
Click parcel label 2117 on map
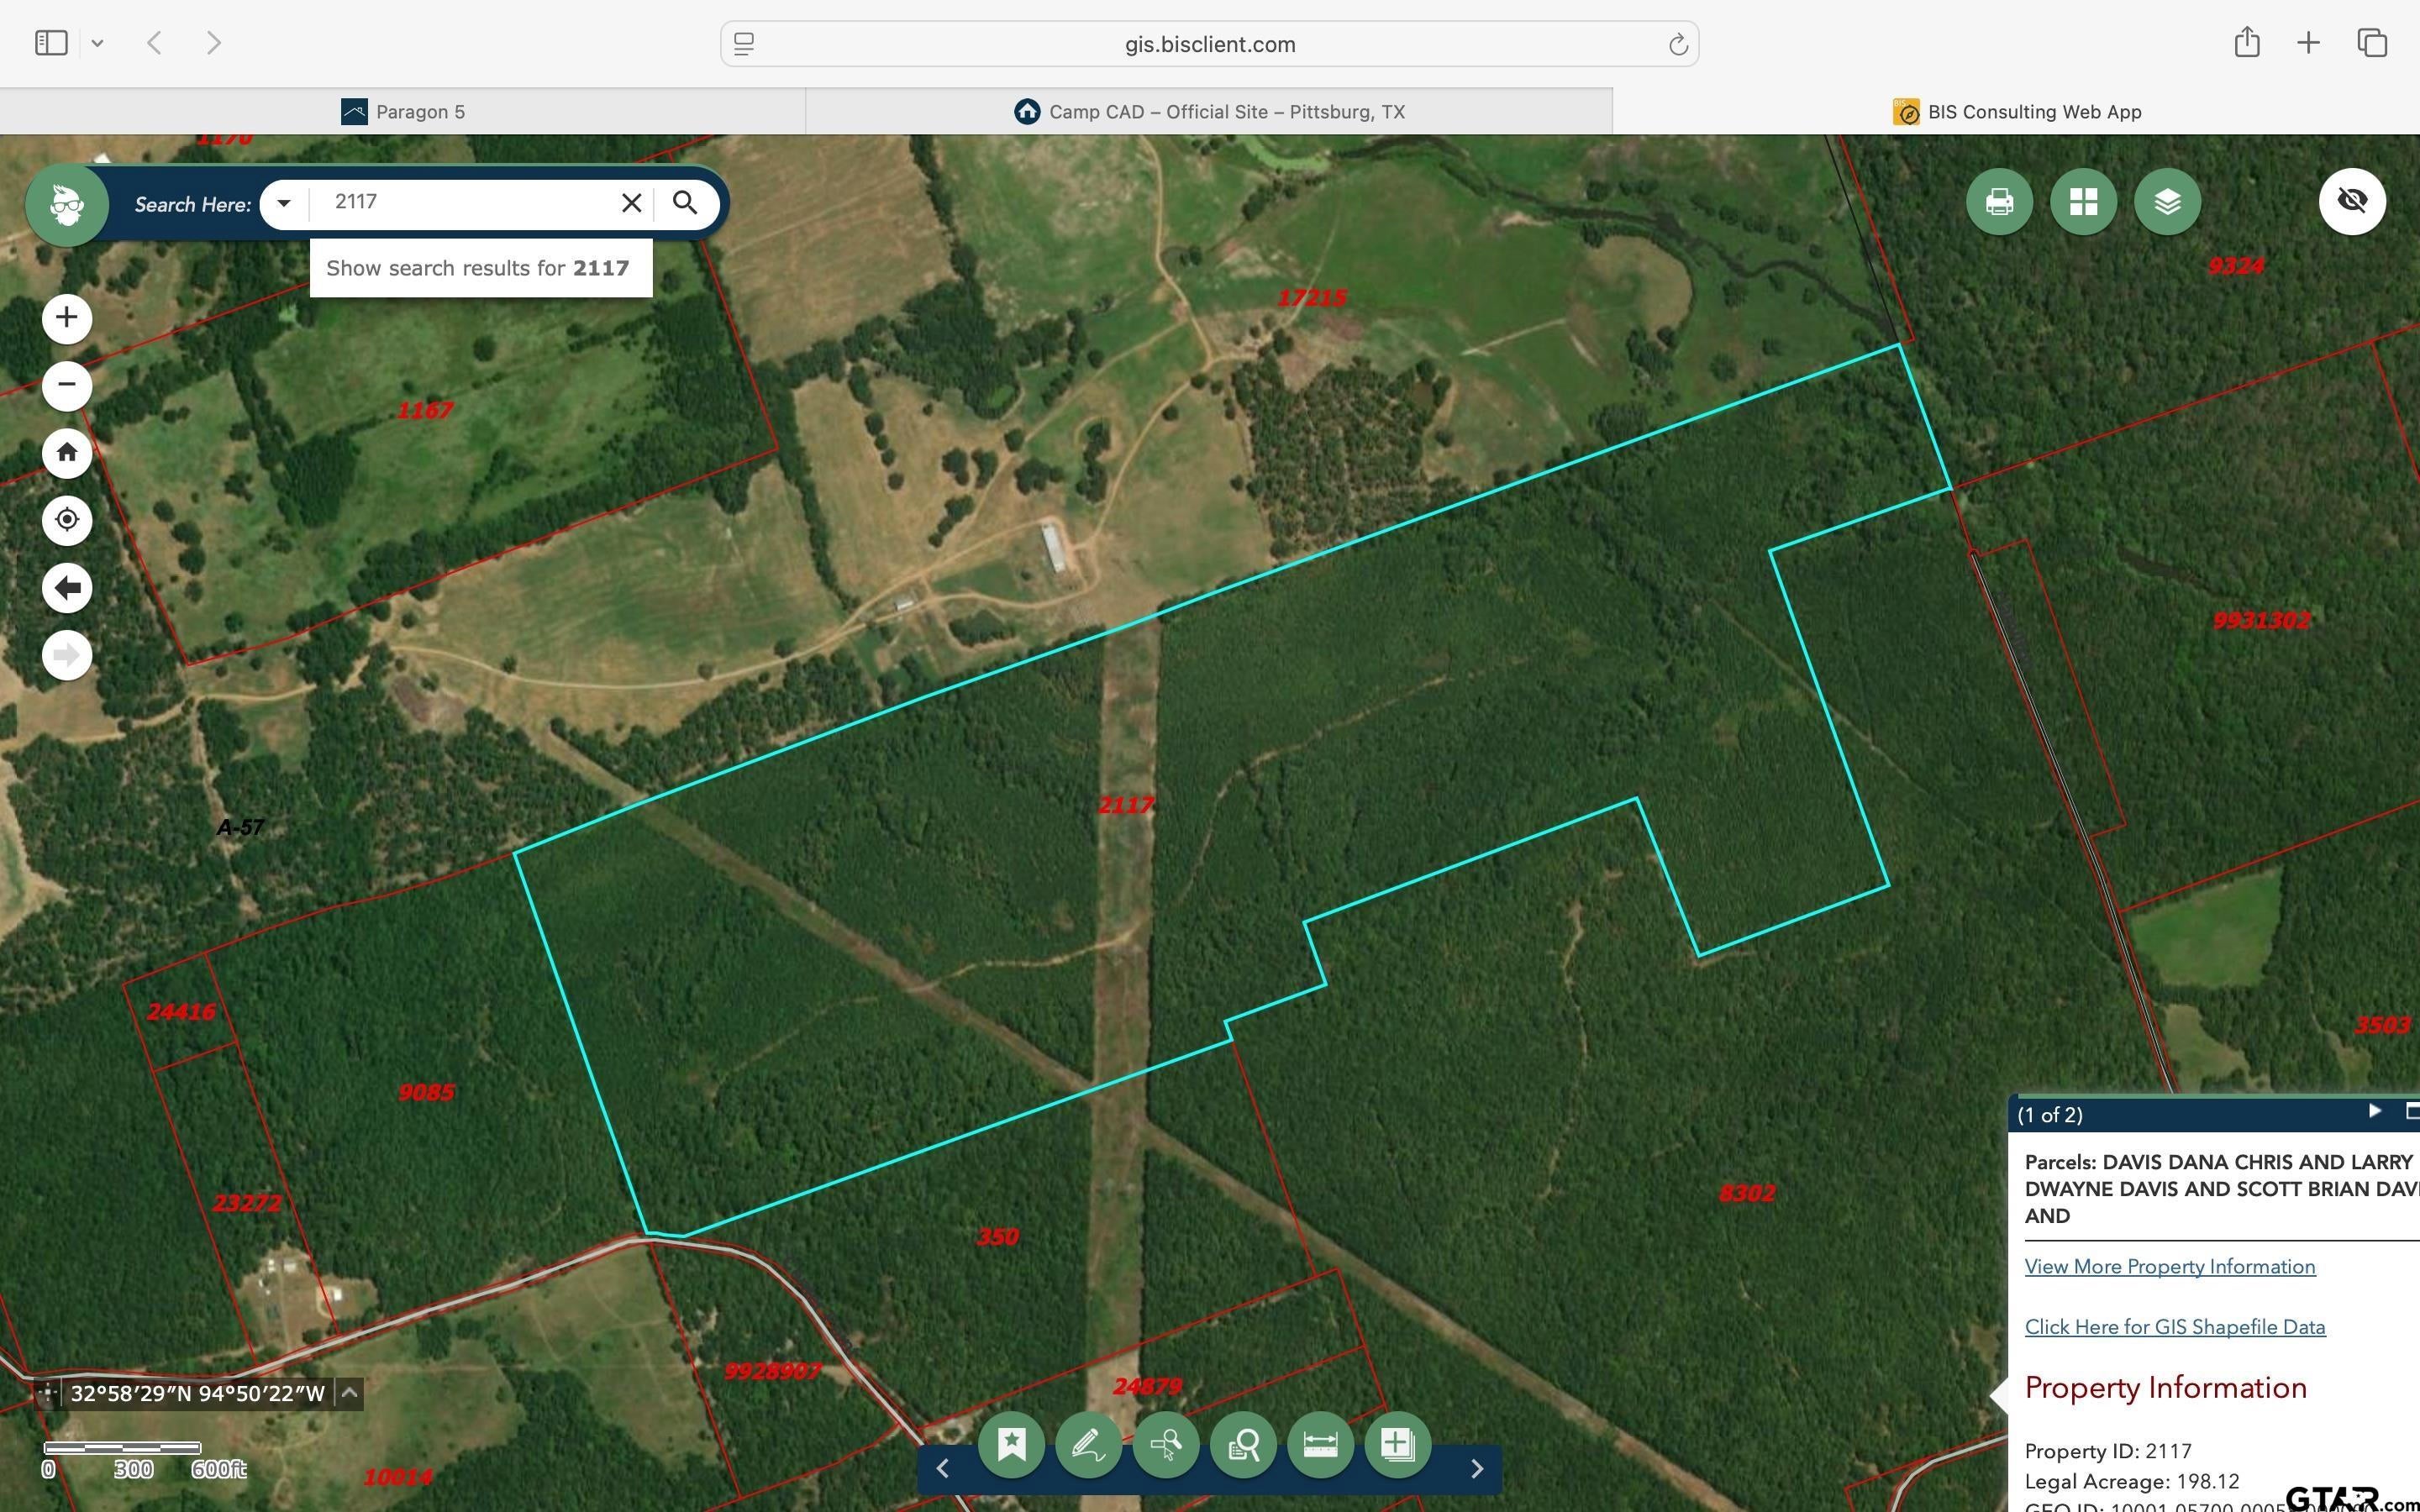click(1126, 805)
